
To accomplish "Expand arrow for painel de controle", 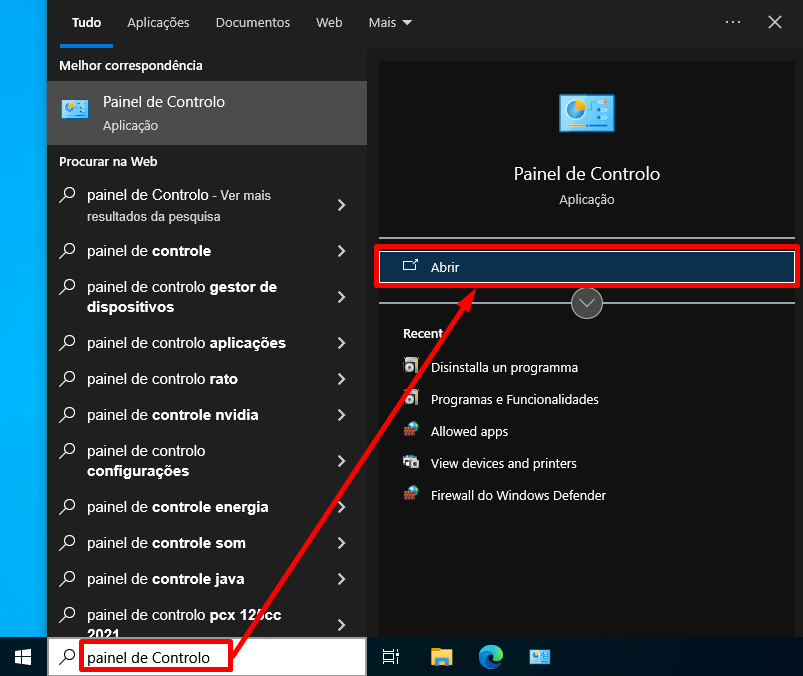I will click(x=342, y=251).
